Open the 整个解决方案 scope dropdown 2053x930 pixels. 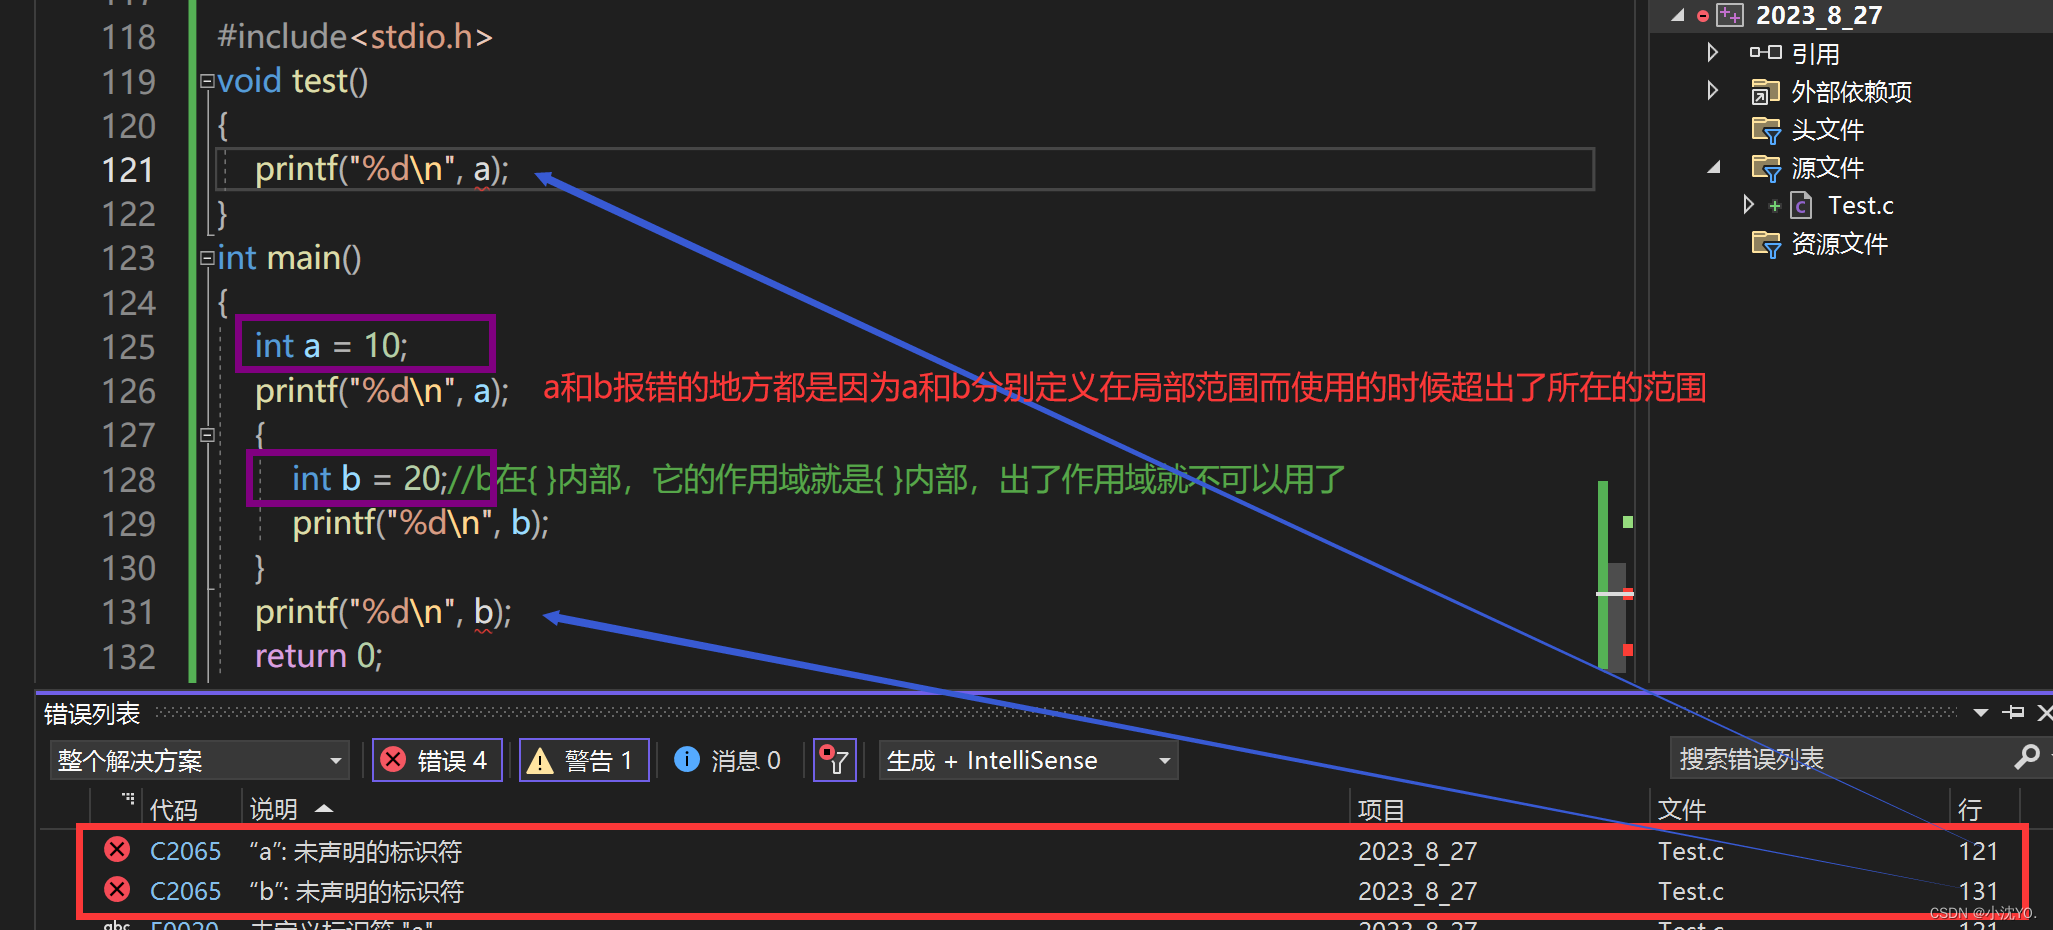click(199, 761)
